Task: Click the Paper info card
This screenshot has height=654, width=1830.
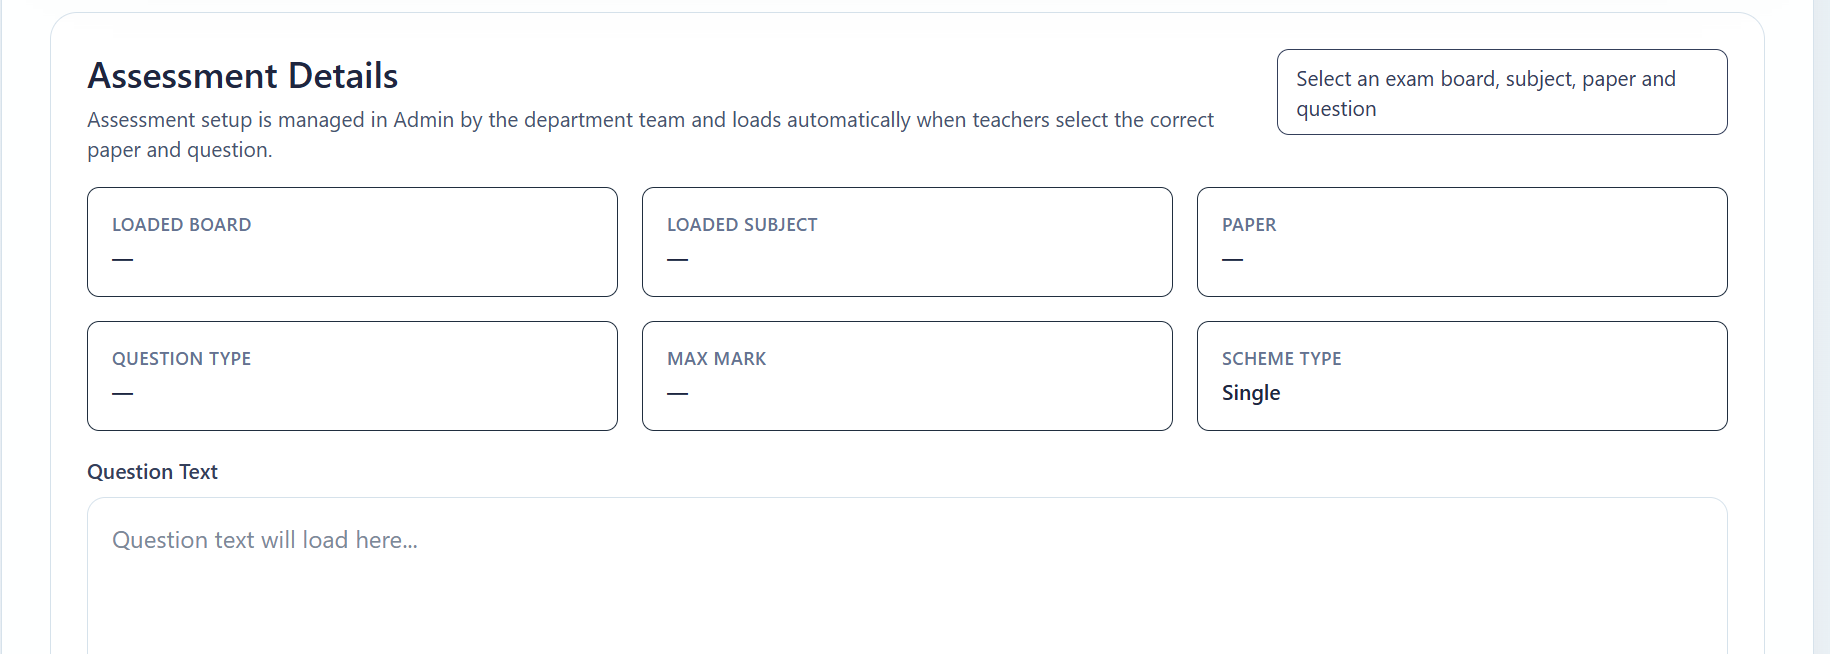Action: pyautogui.click(x=1461, y=242)
